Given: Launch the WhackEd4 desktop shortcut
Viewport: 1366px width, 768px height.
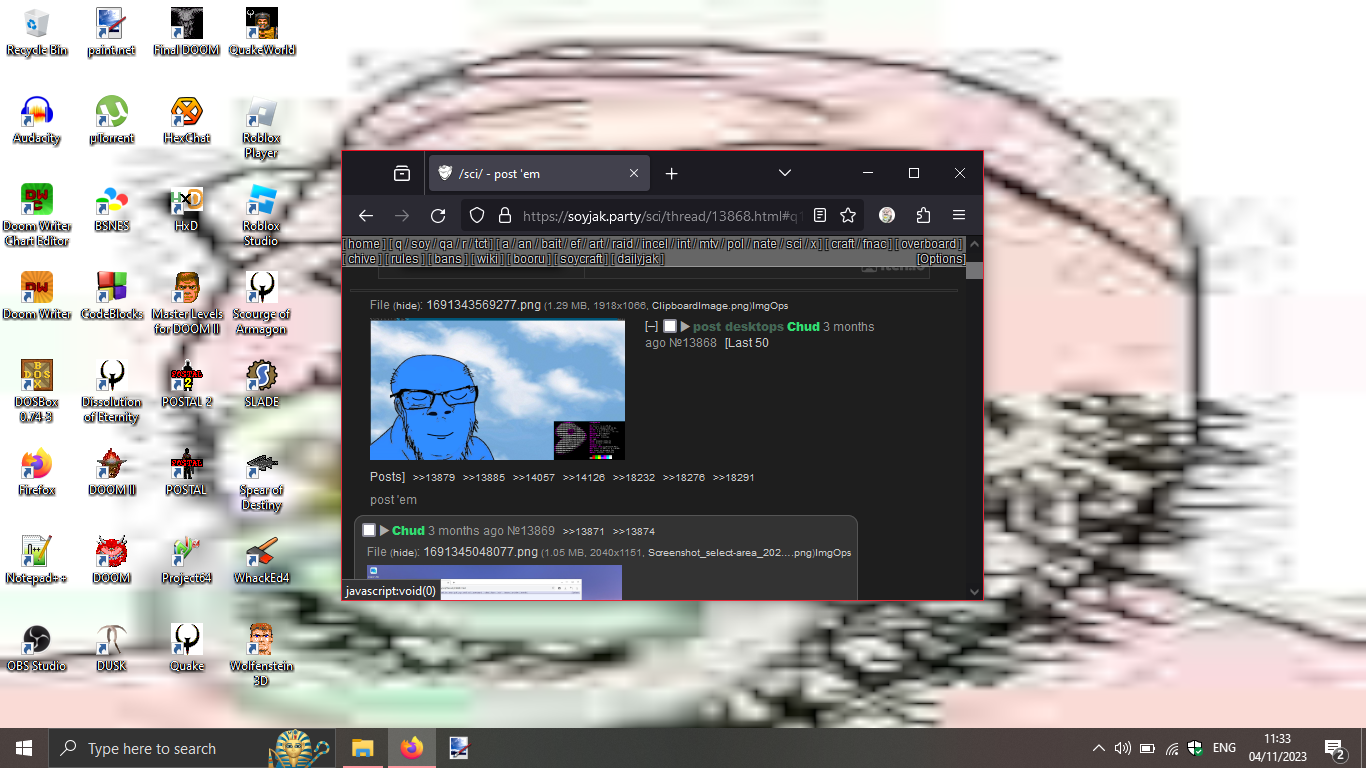Looking at the screenshot, I should (x=261, y=560).
